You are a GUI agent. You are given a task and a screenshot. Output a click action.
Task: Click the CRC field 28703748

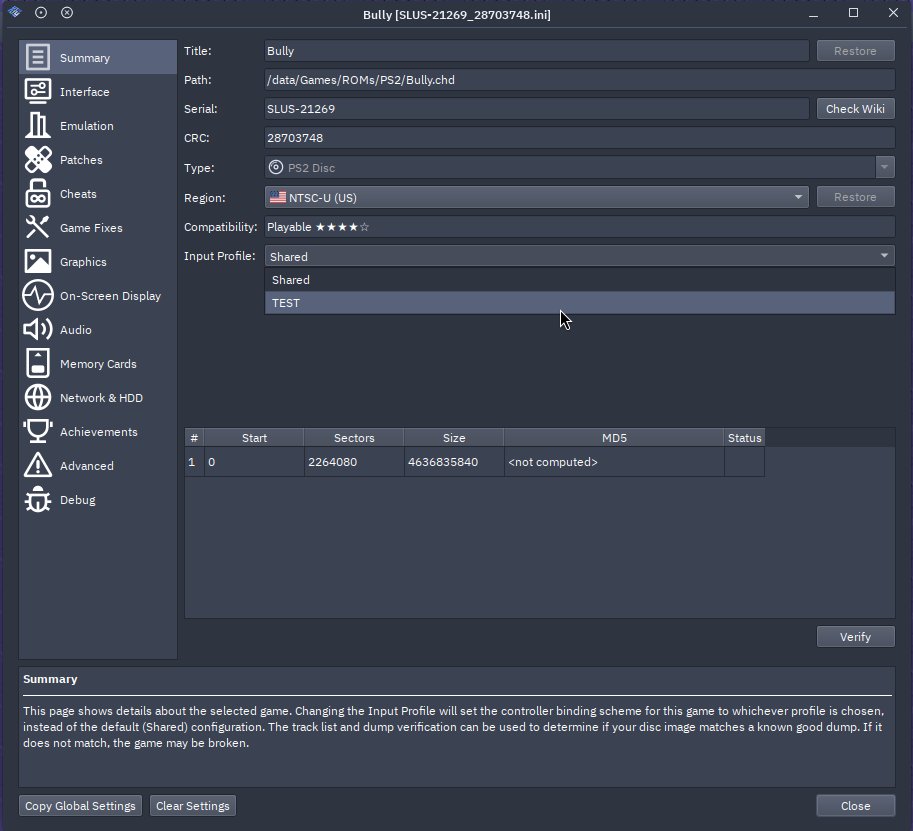pos(579,138)
